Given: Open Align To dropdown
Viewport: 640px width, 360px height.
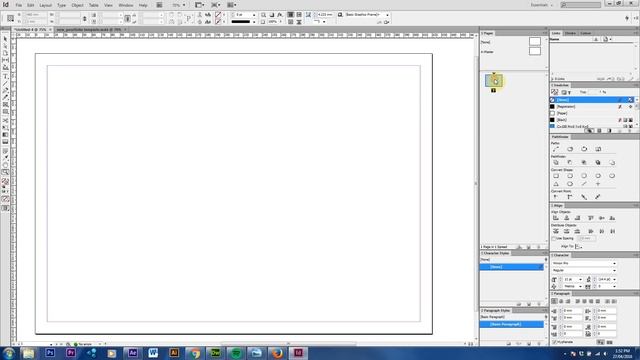Looking at the screenshot, I should tap(578, 247).
